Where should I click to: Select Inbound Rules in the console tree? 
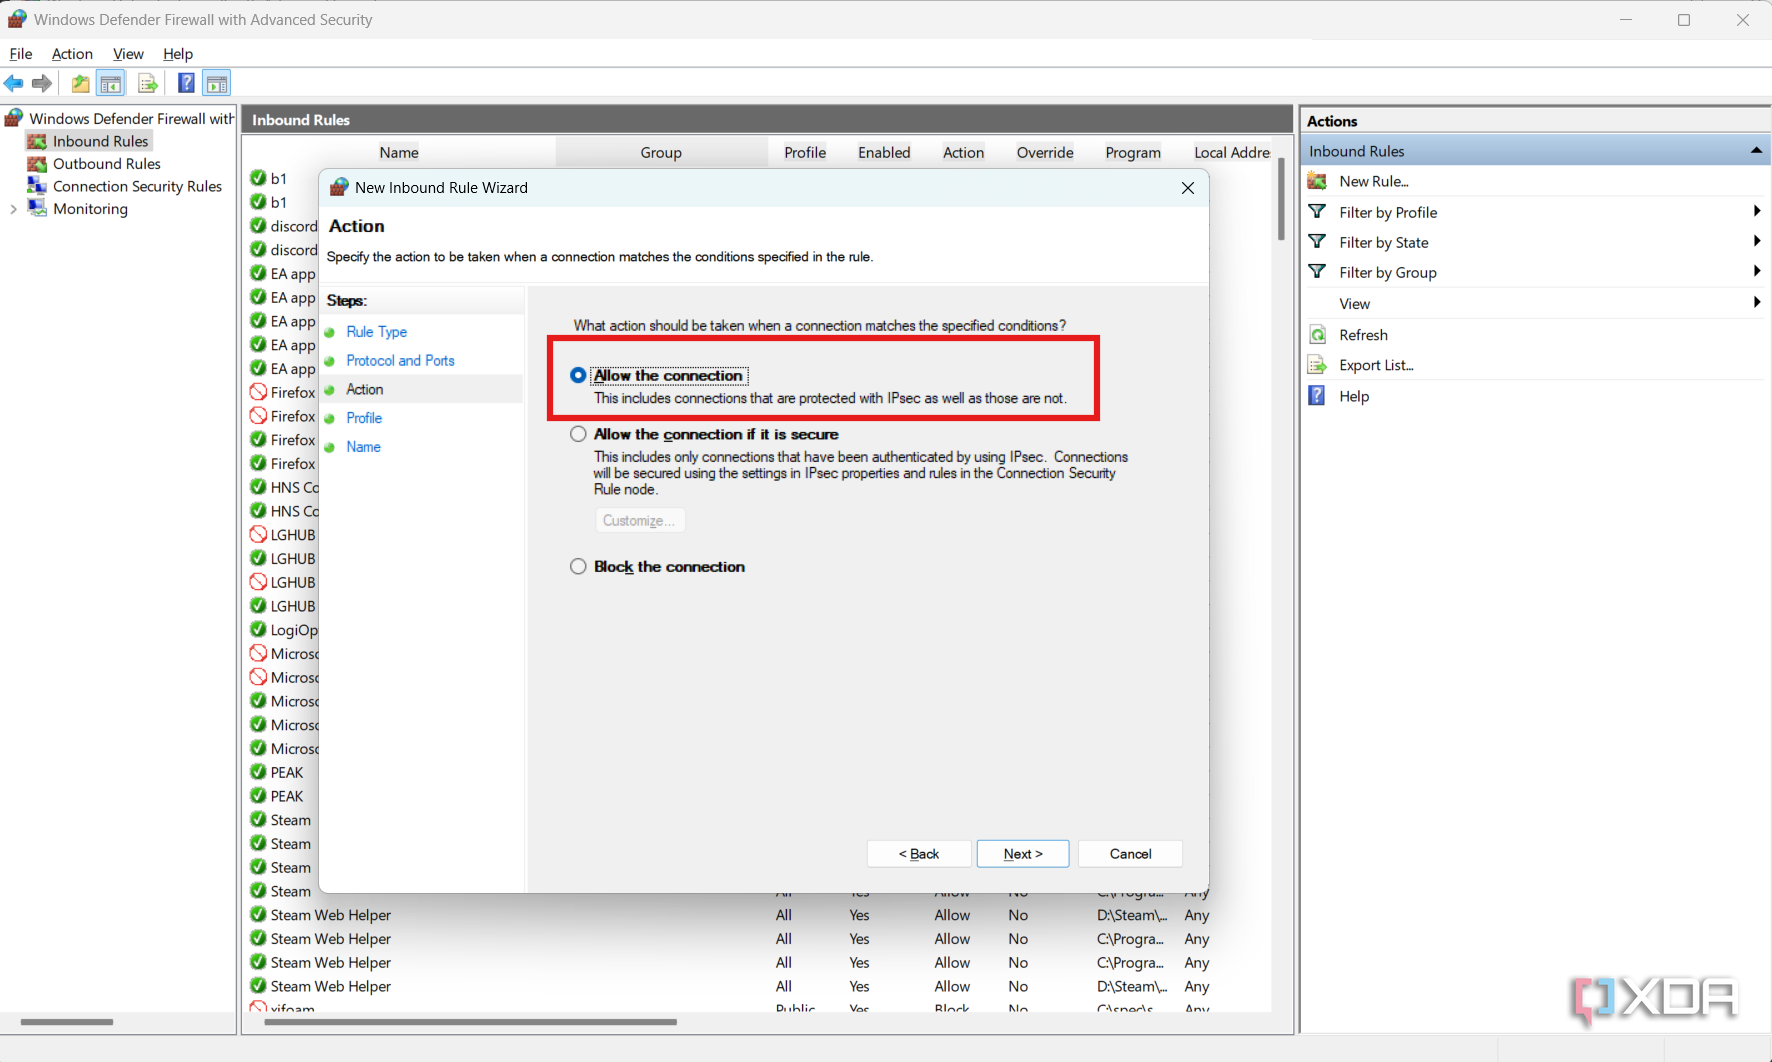[100, 141]
